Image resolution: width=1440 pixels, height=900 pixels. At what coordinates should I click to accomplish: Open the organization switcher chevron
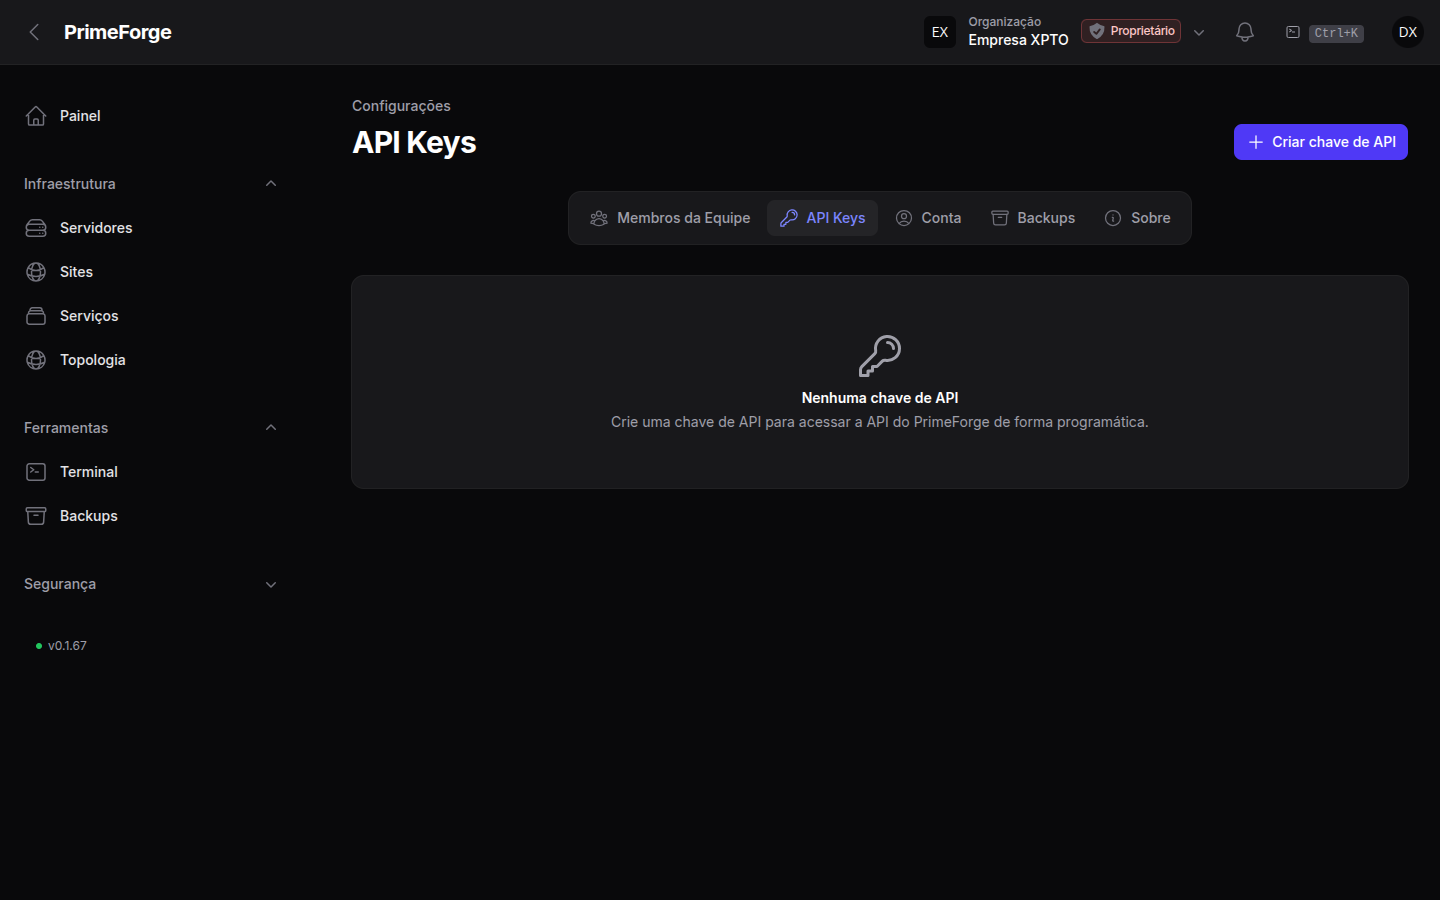pos(1199,32)
